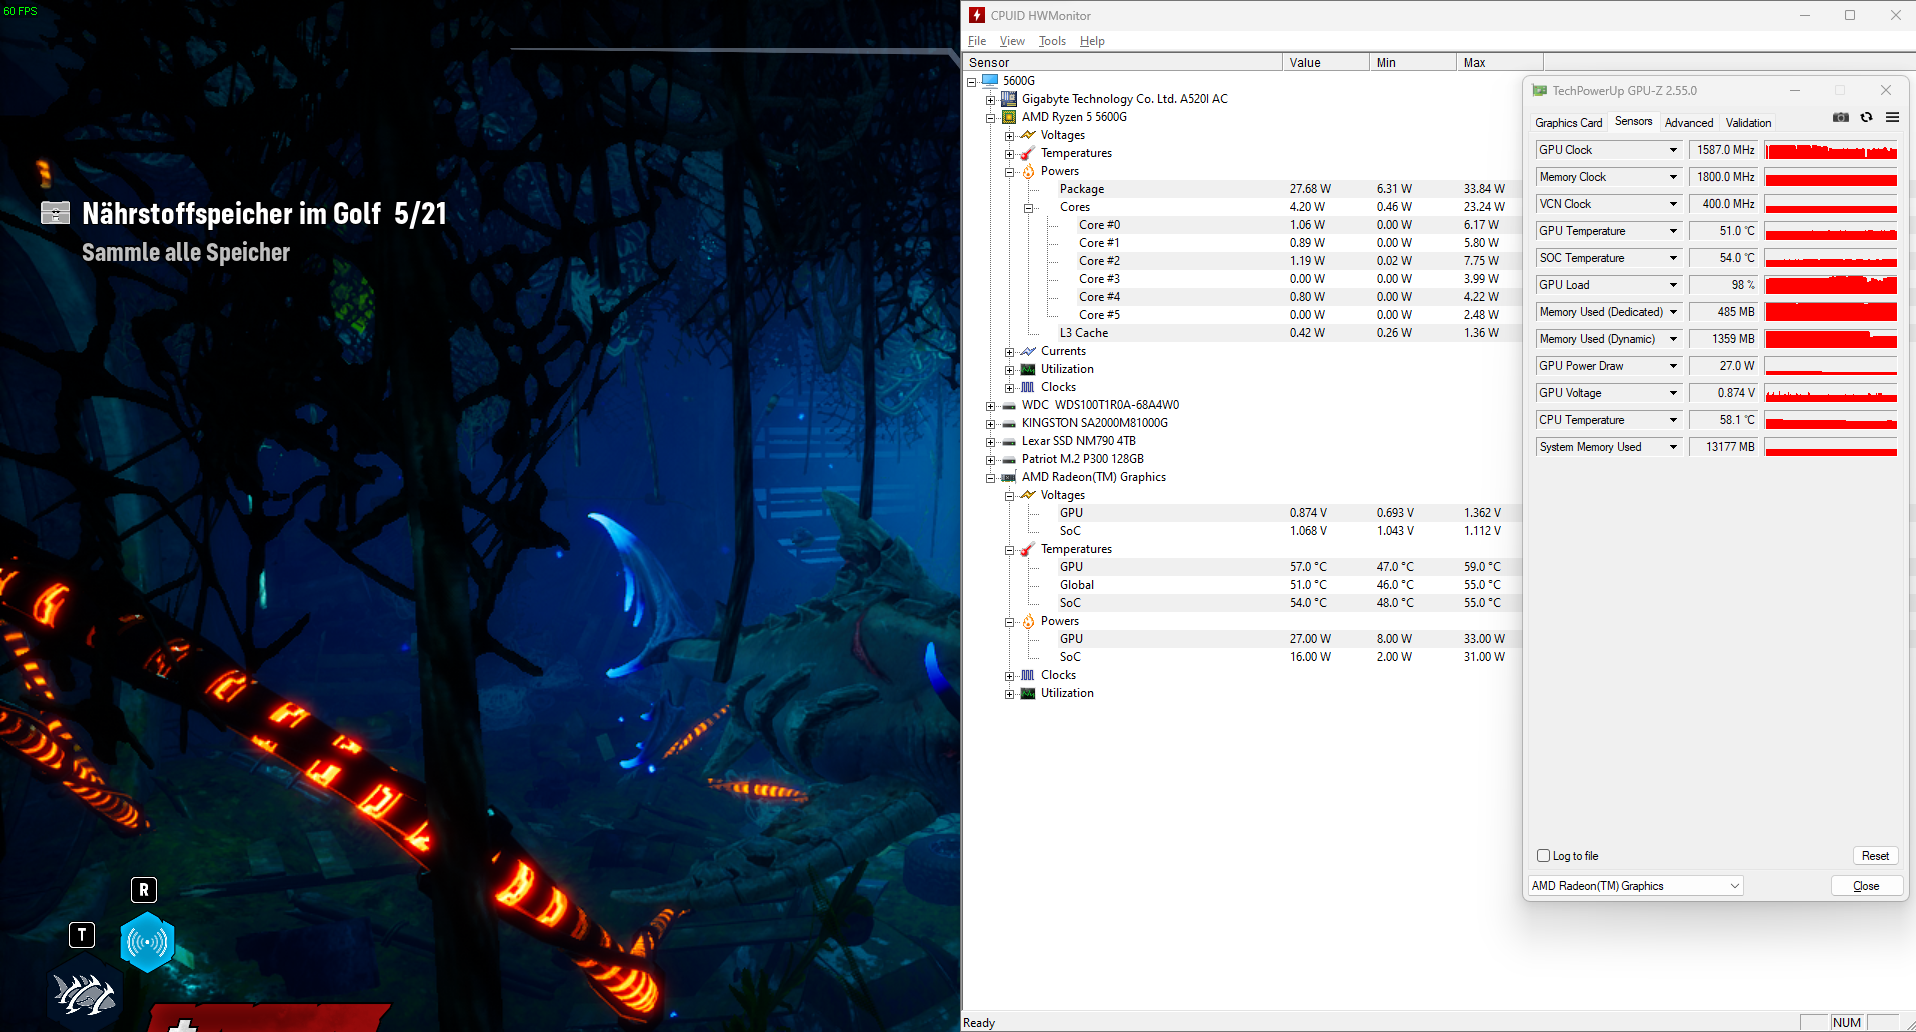
Task: Click the quest storage icon beside Nährstoffspeicher
Action: click(55, 213)
